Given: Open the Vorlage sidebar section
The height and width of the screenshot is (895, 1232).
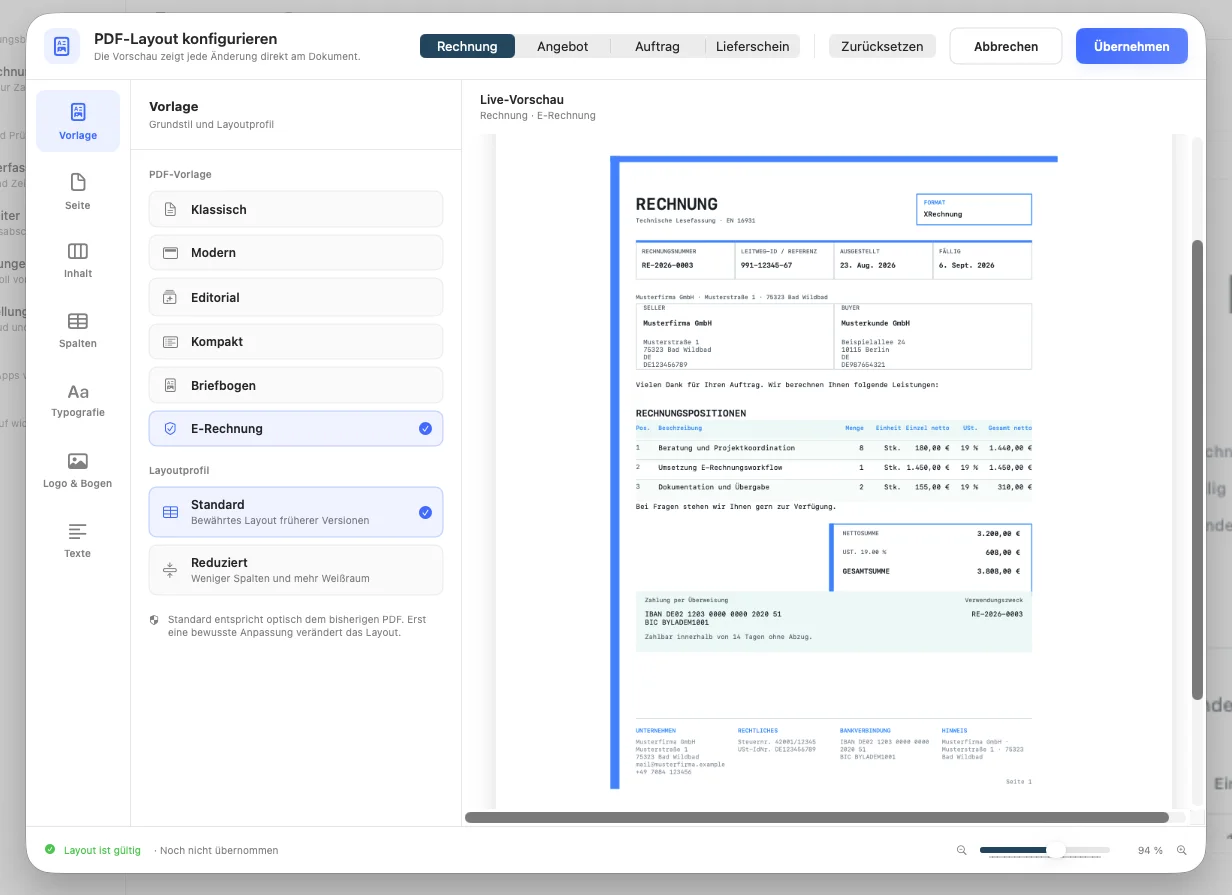Looking at the screenshot, I should 78,121.
